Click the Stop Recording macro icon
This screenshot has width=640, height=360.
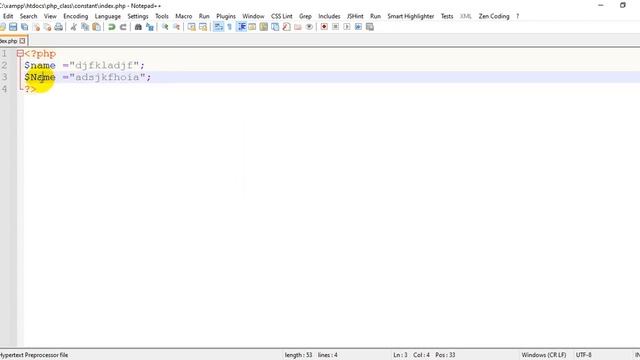(336, 27)
